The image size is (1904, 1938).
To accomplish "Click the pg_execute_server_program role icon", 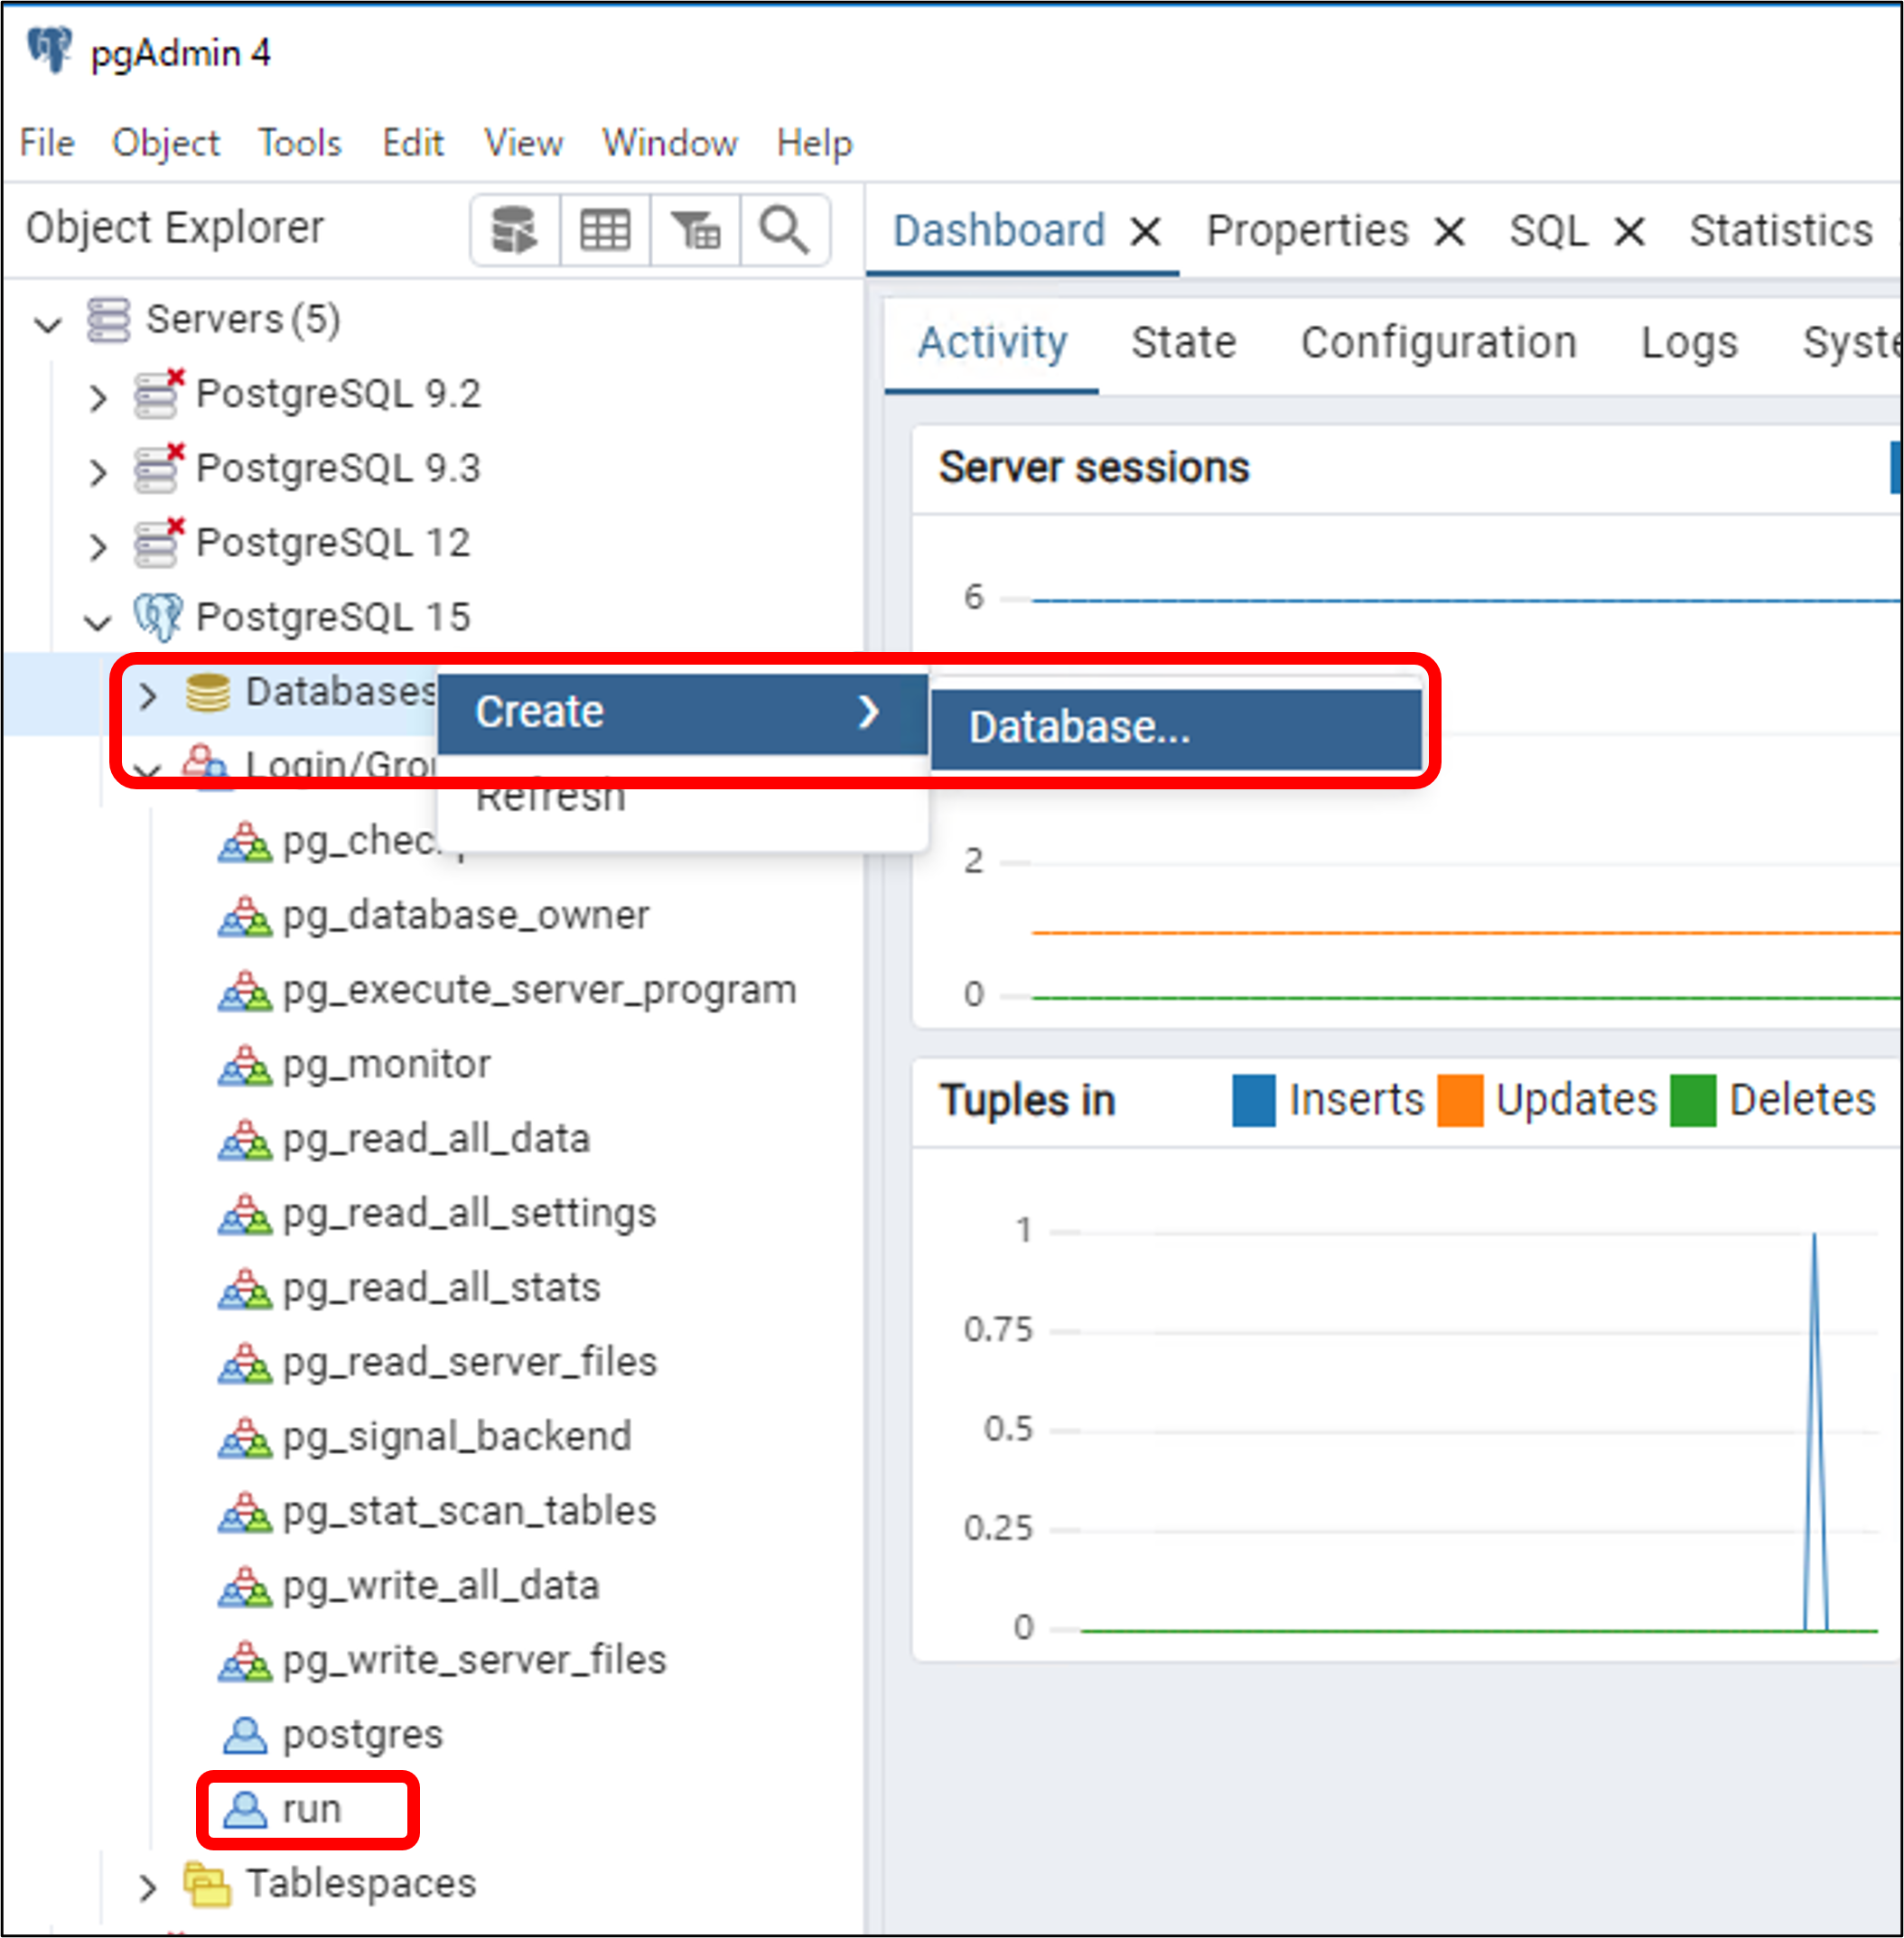I will (245, 990).
